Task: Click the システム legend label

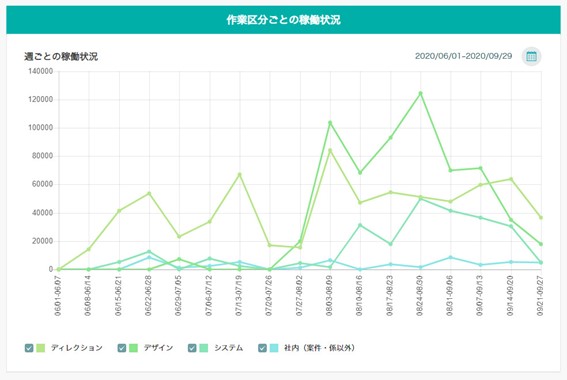Action: [228, 348]
